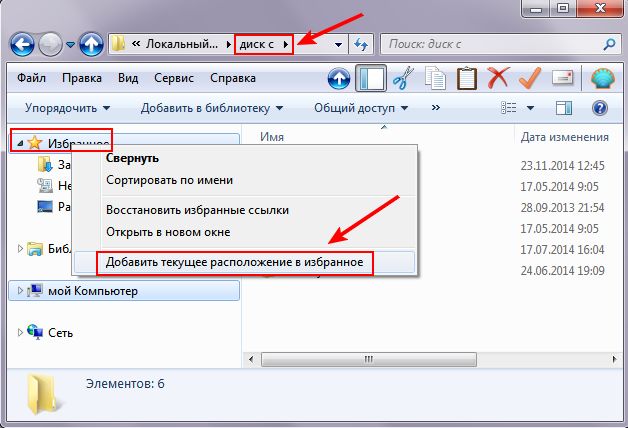Click the 'Локальный...' breadcrumb segment
Viewport: 628px width, 428px height.
click(182, 44)
